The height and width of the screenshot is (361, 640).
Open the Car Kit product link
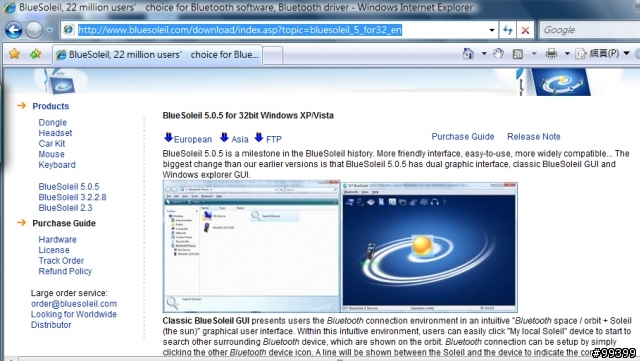coord(52,144)
